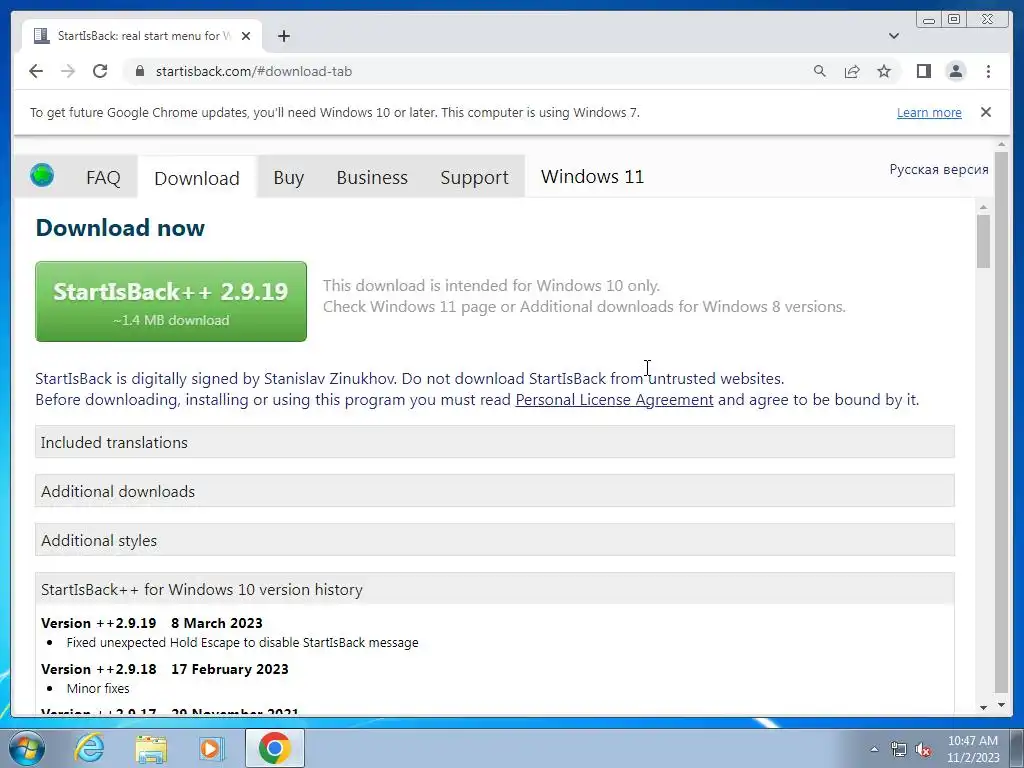1024x768 pixels.
Task: Click the 'Download now' heading
Action: click(x=120, y=228)
